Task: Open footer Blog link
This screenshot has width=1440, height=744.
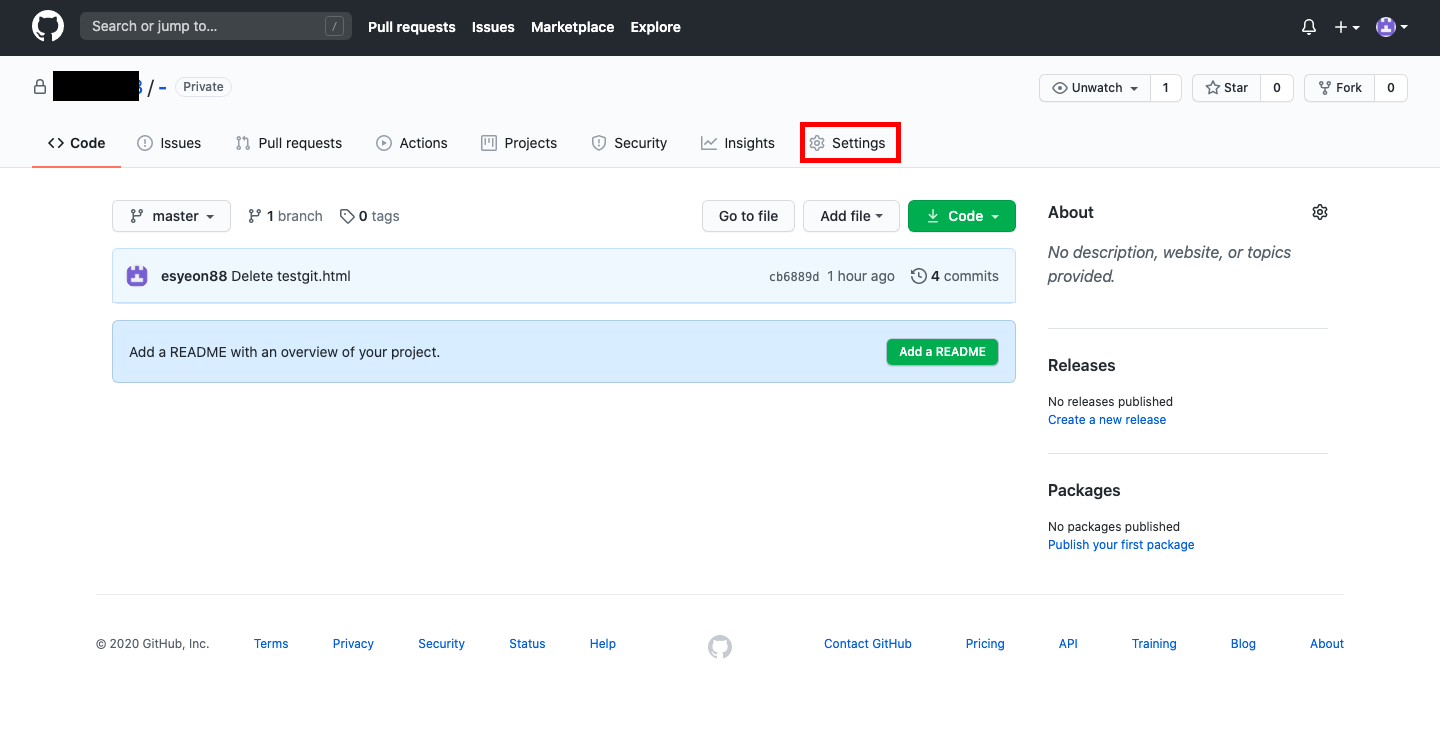Action: (x=1243, y=644)
